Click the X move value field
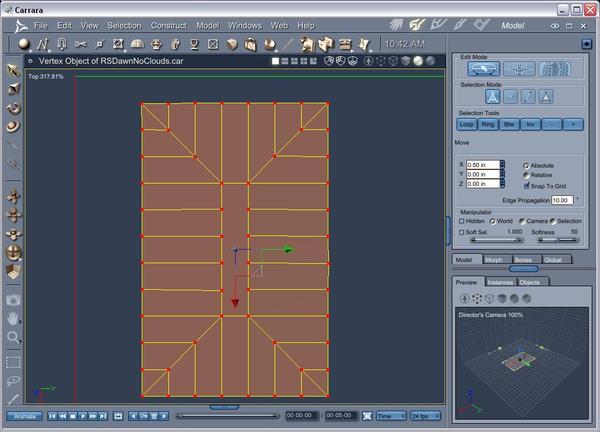This screenshot has width=600, height=432. click(x=483, y=165)
